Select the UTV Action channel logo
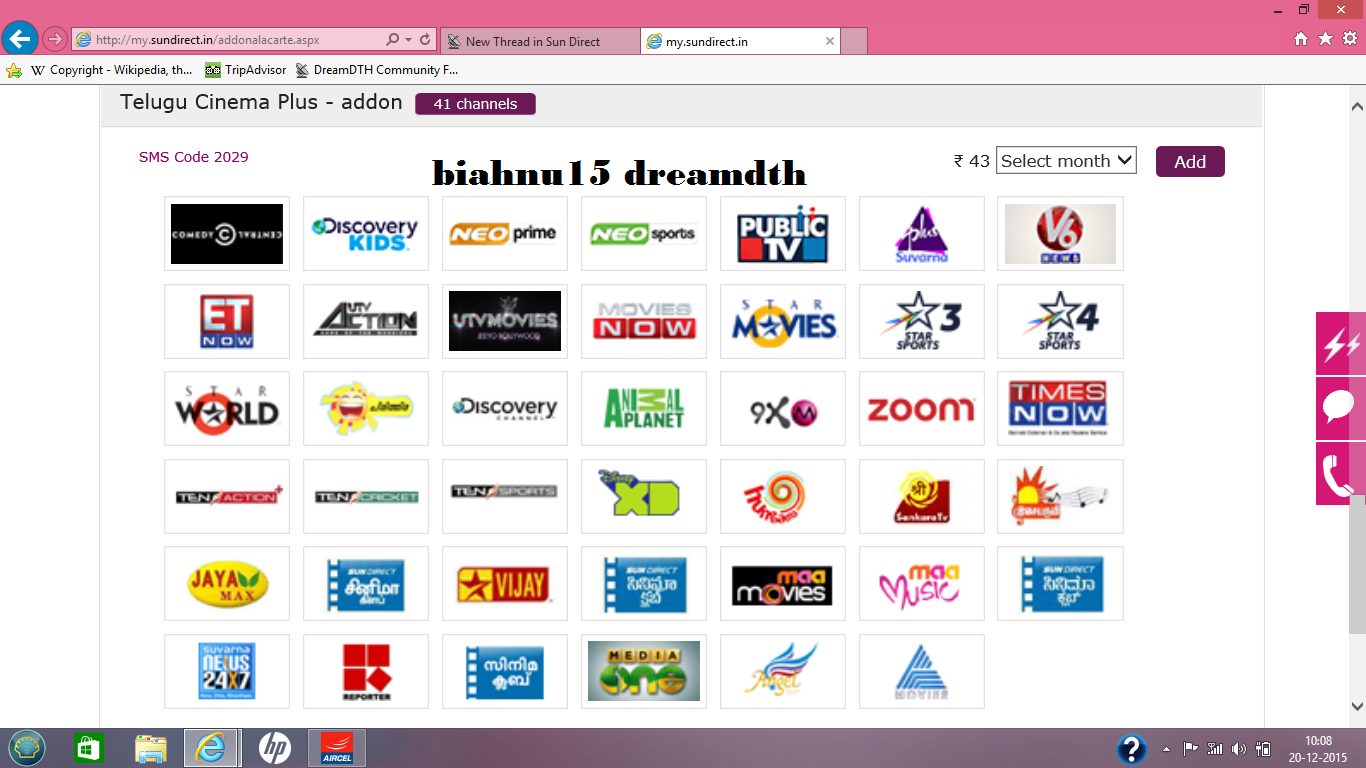 pyautogui.click(x=366, y=322)
